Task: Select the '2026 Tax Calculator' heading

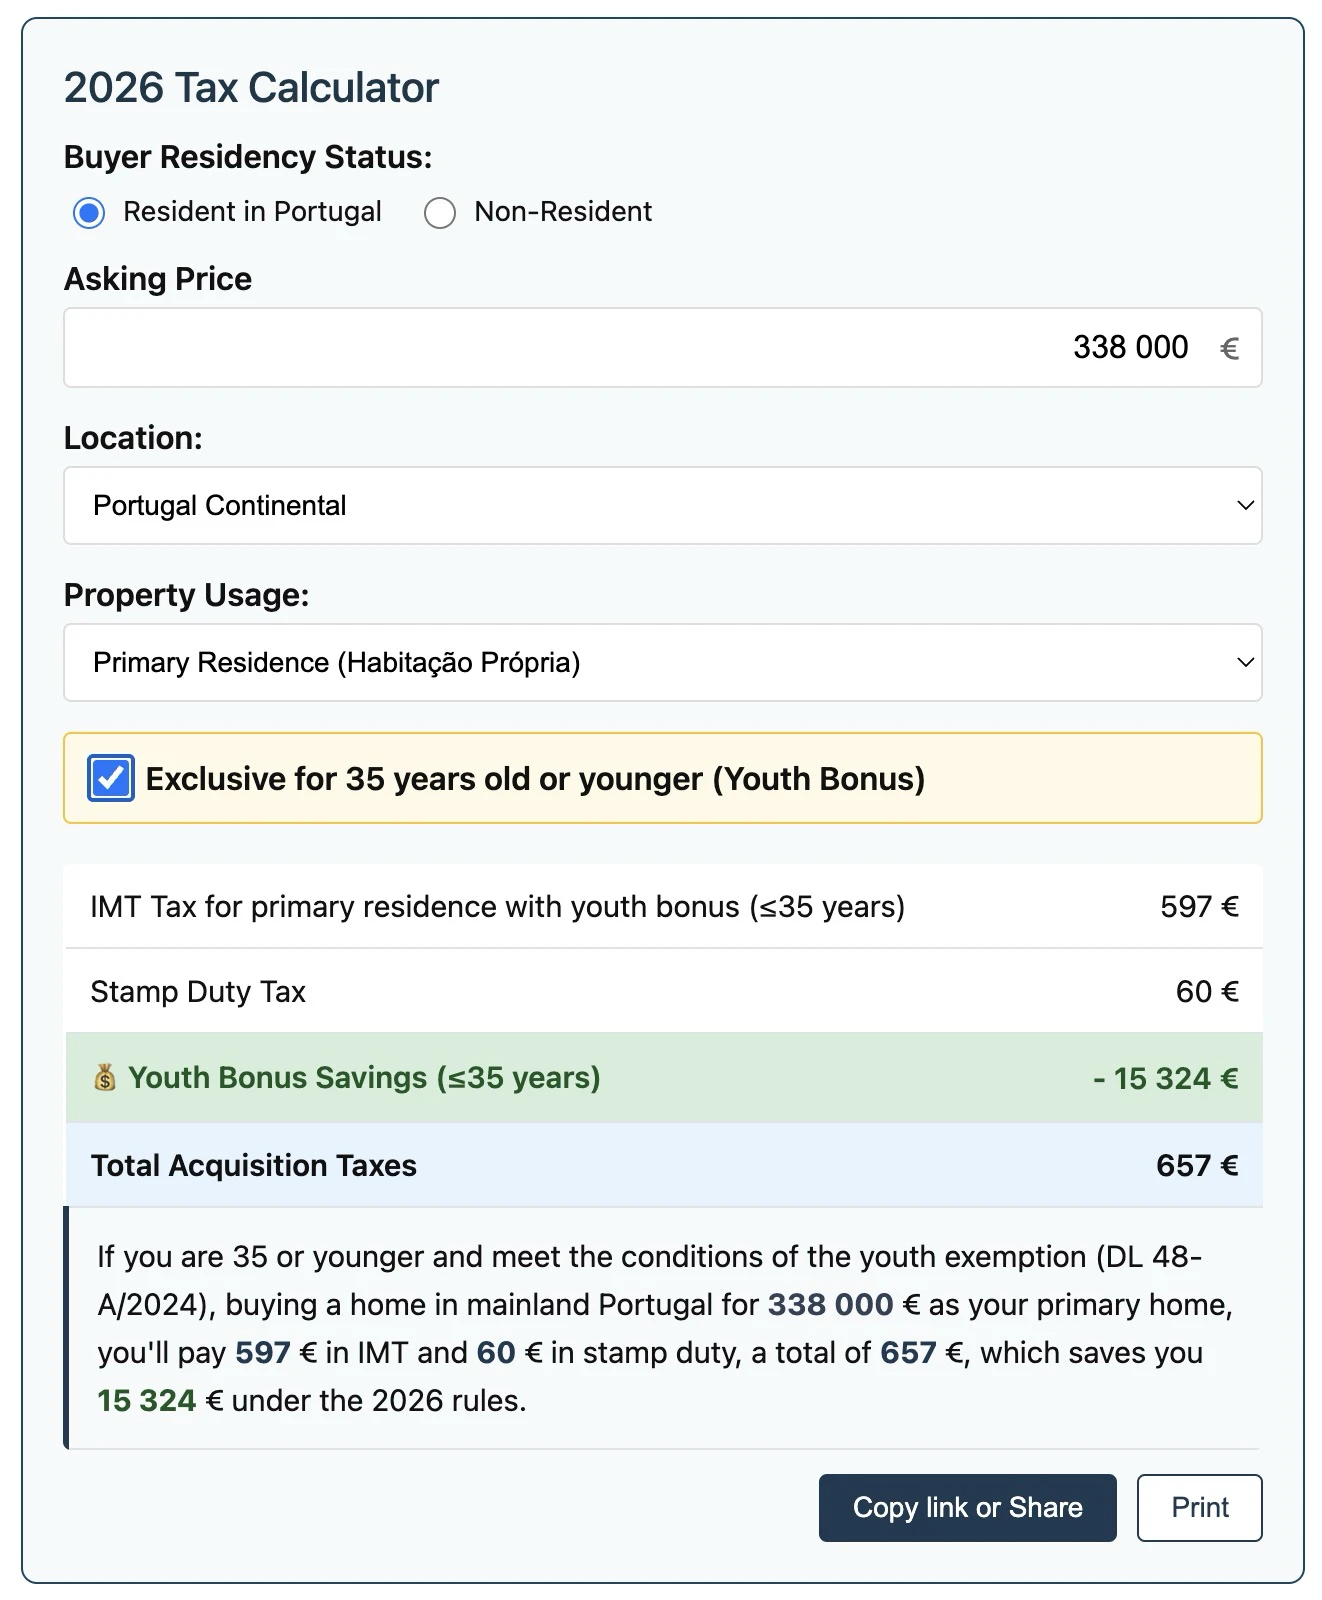Action: [252, 88]
